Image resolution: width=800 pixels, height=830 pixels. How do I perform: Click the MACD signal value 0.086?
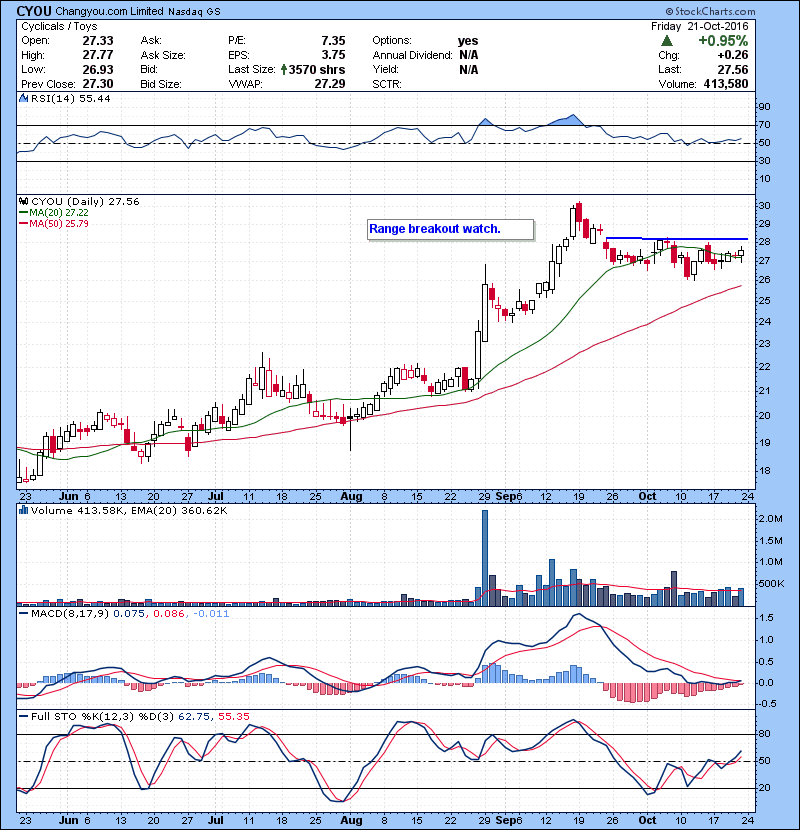[x=169, y=614]
